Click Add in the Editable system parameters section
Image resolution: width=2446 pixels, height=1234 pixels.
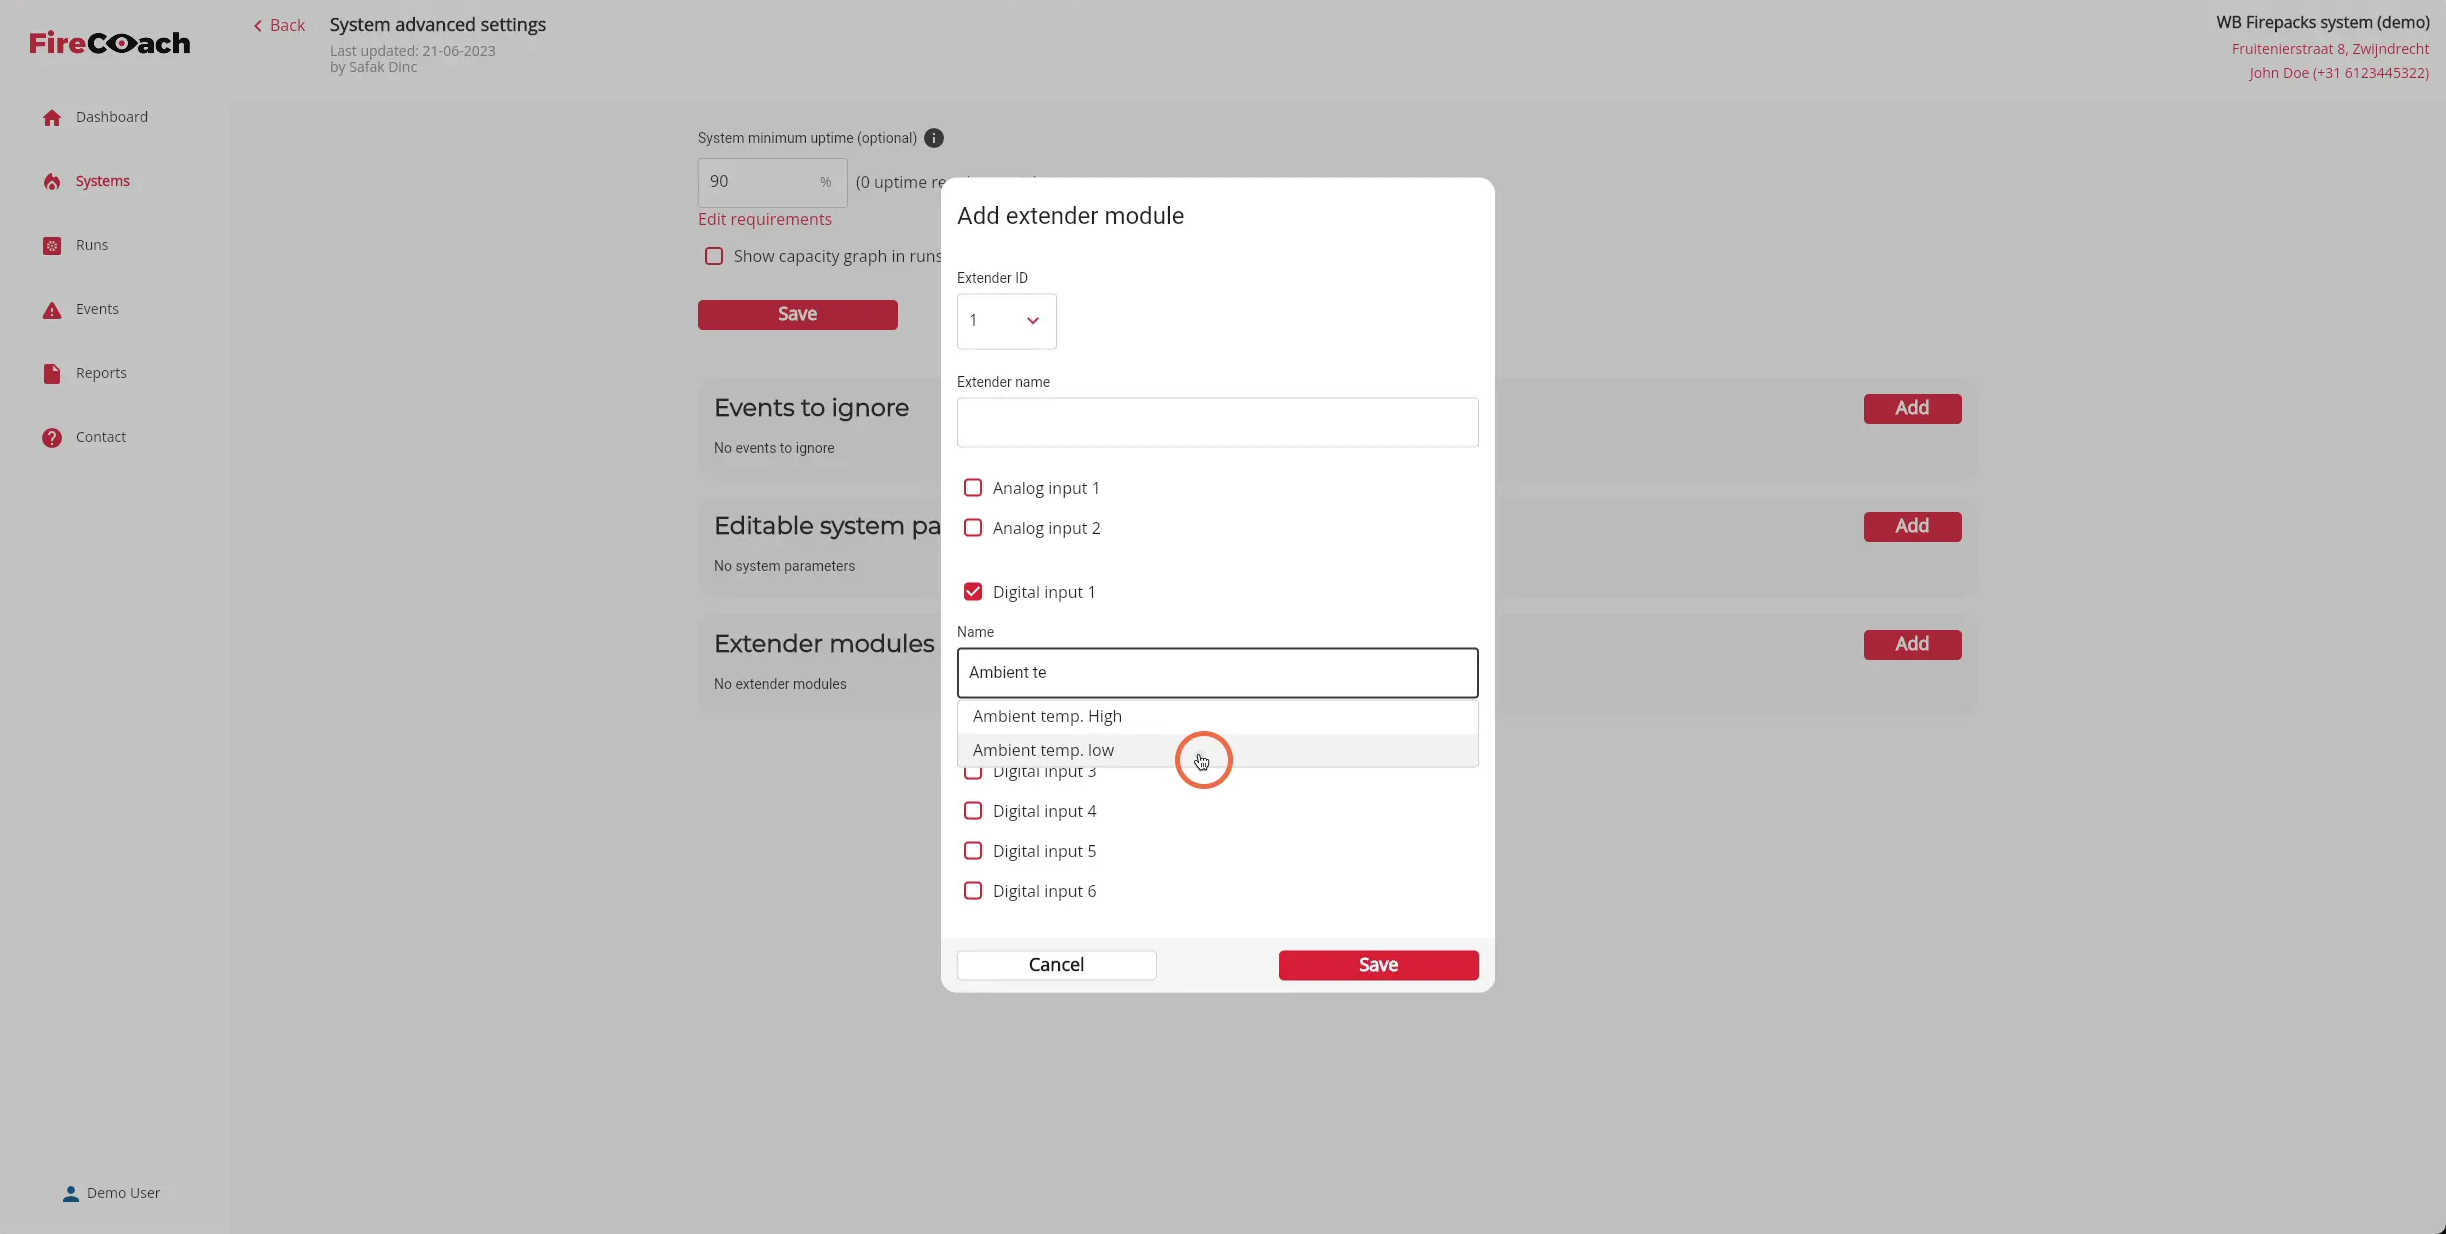[x=1912, y=526]
